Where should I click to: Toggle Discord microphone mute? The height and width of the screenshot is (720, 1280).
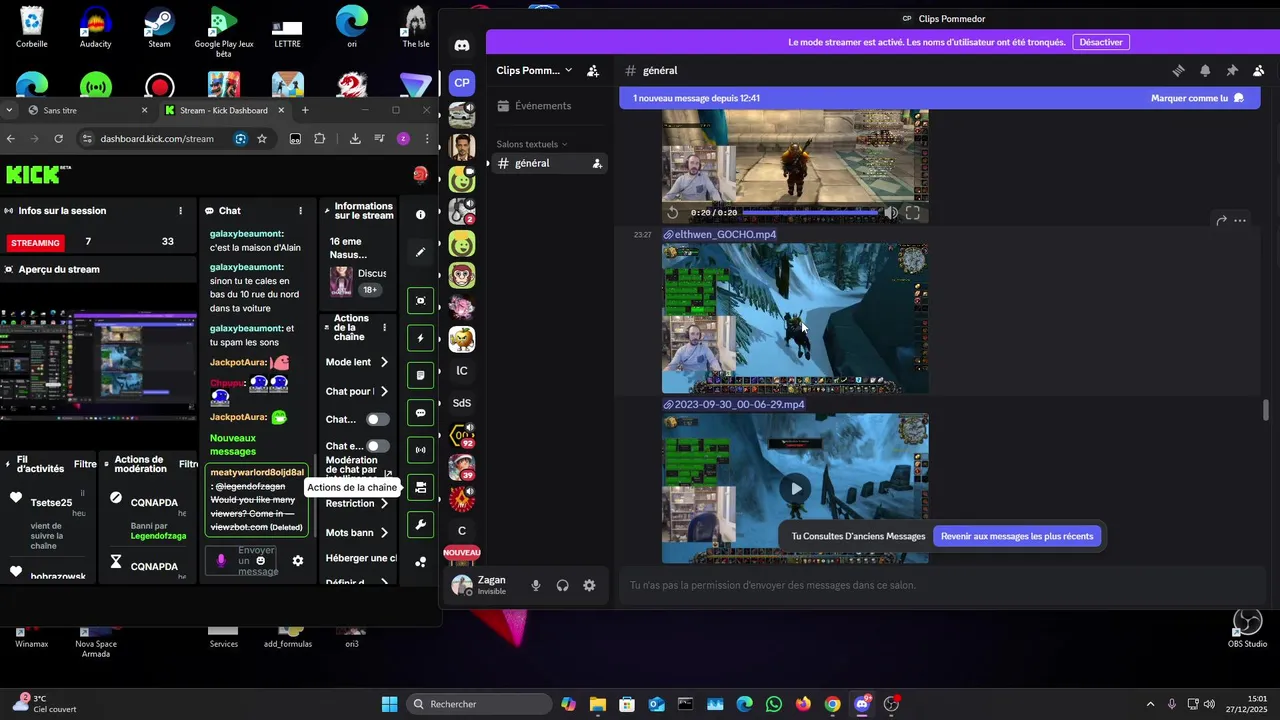(x=536, y=586)
